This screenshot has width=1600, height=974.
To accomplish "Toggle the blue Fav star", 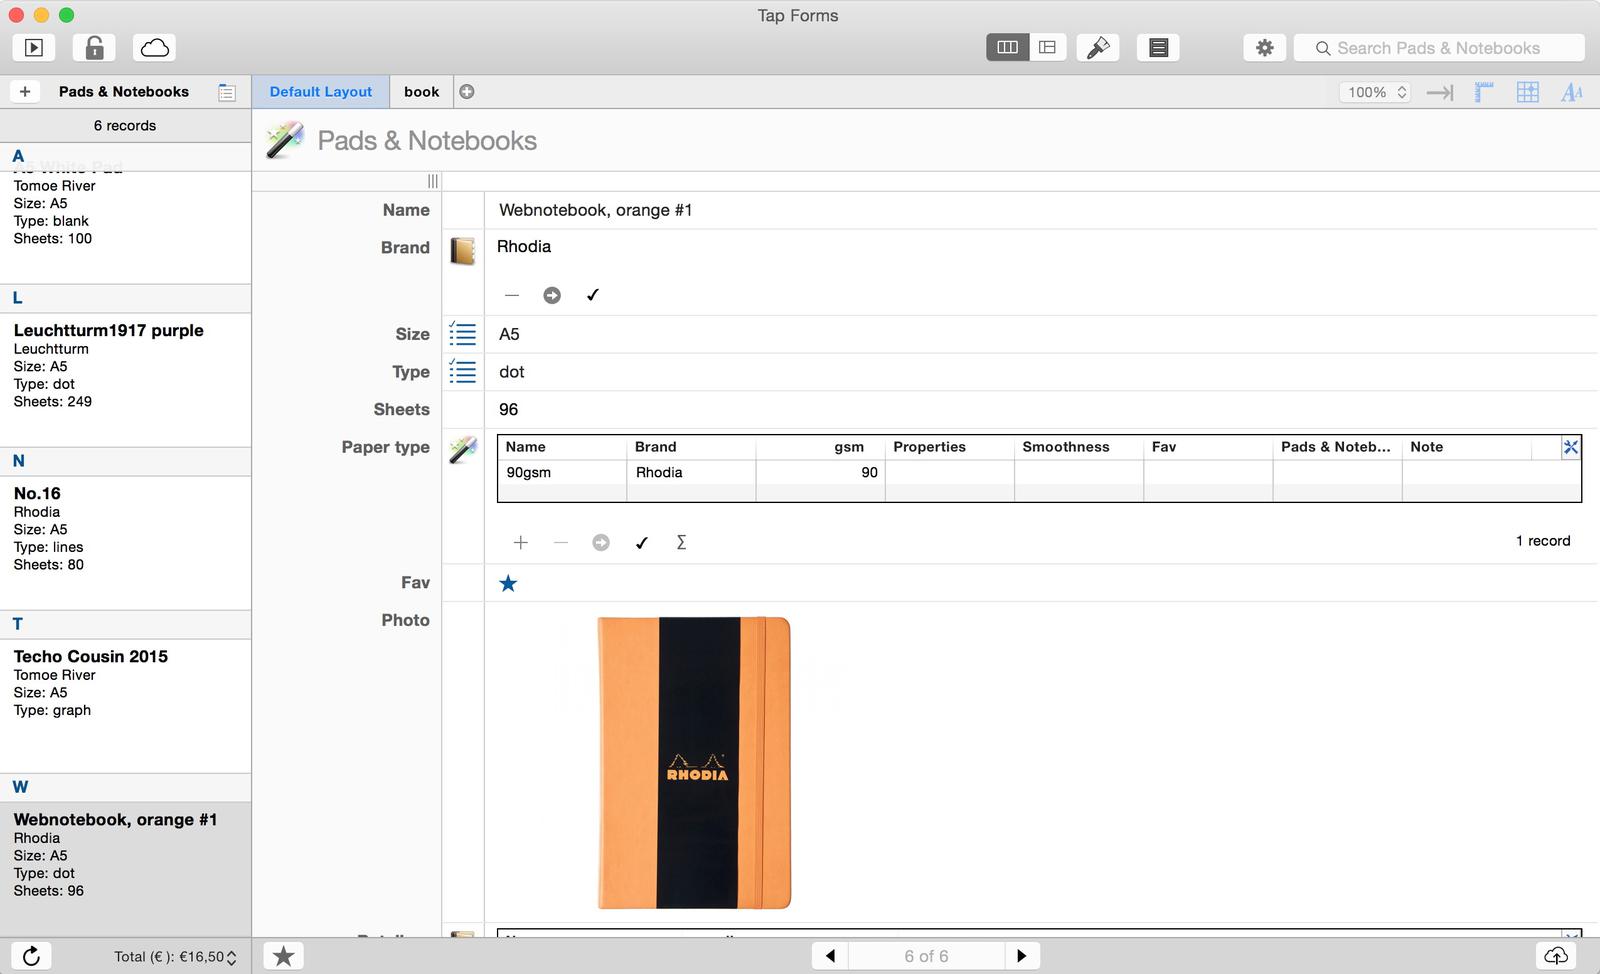I will tap(508, 583).
